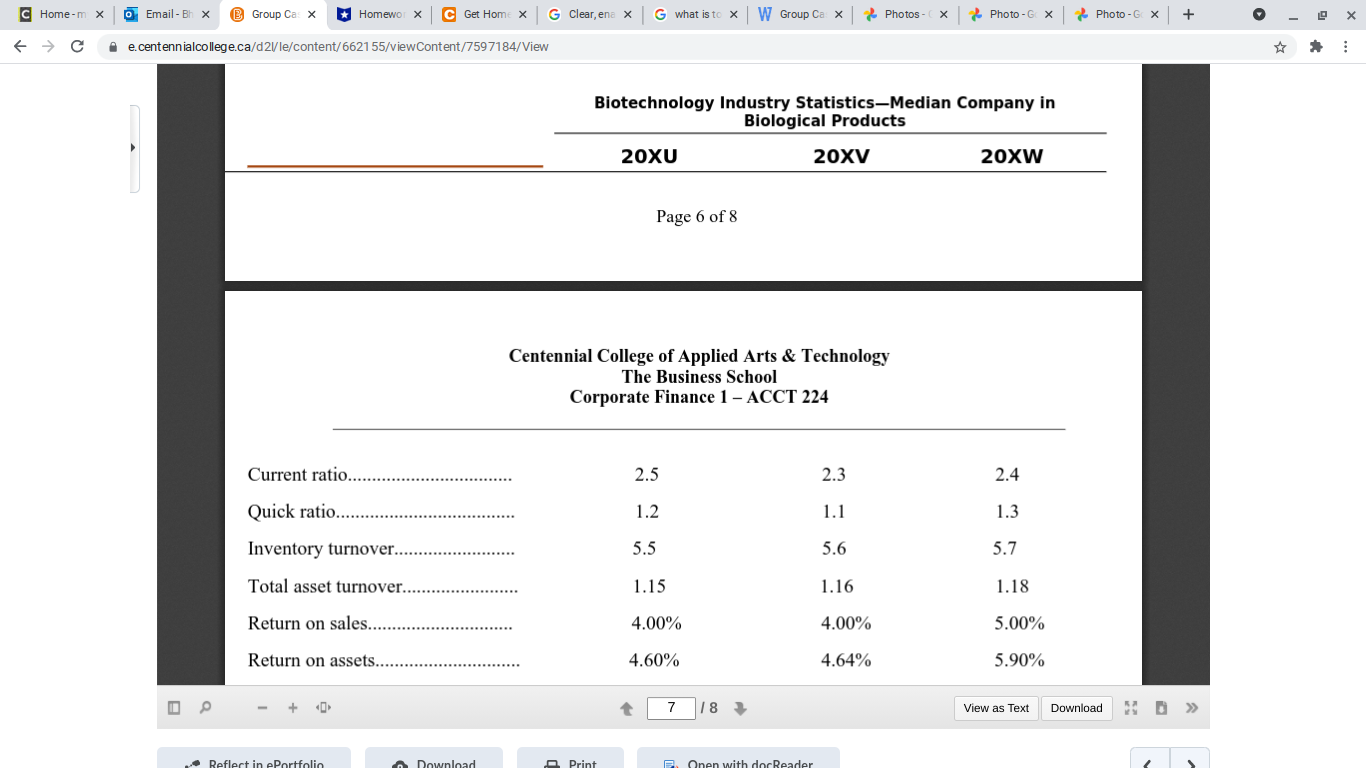This screenshot has height=768, width=1366.
Task: Close the Homework tab
Action: coord(417,15)
